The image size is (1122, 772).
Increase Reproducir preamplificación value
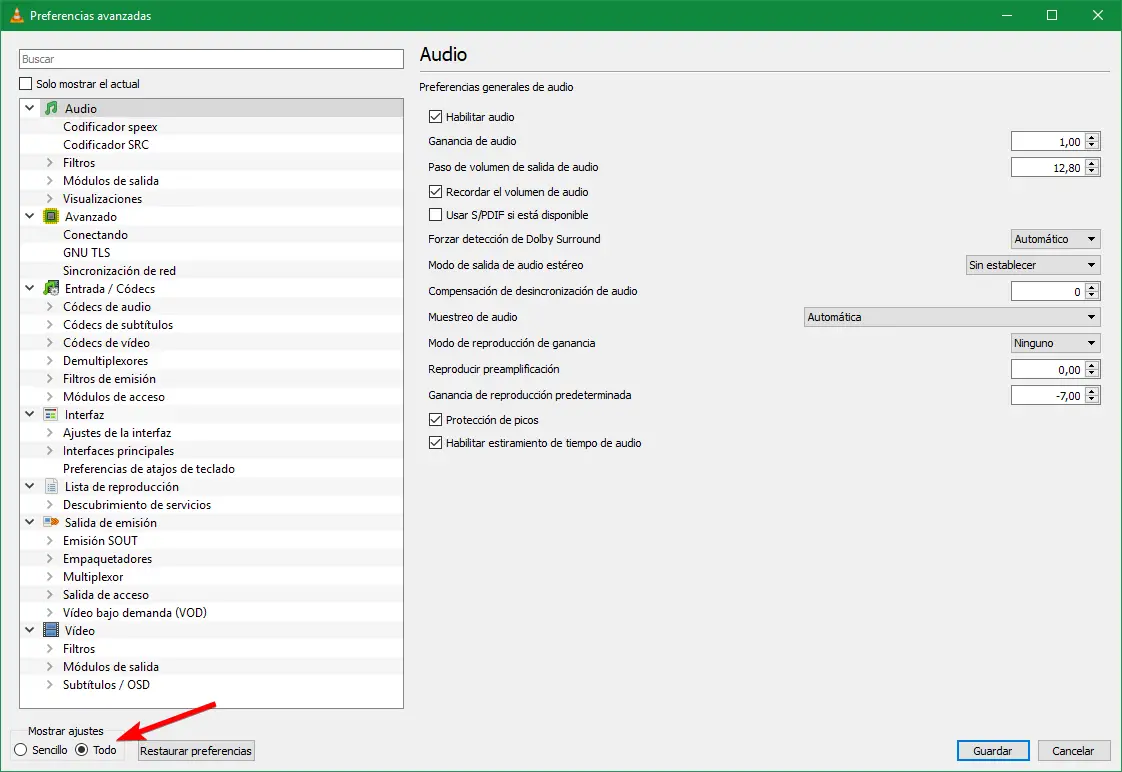(1092, 365)
